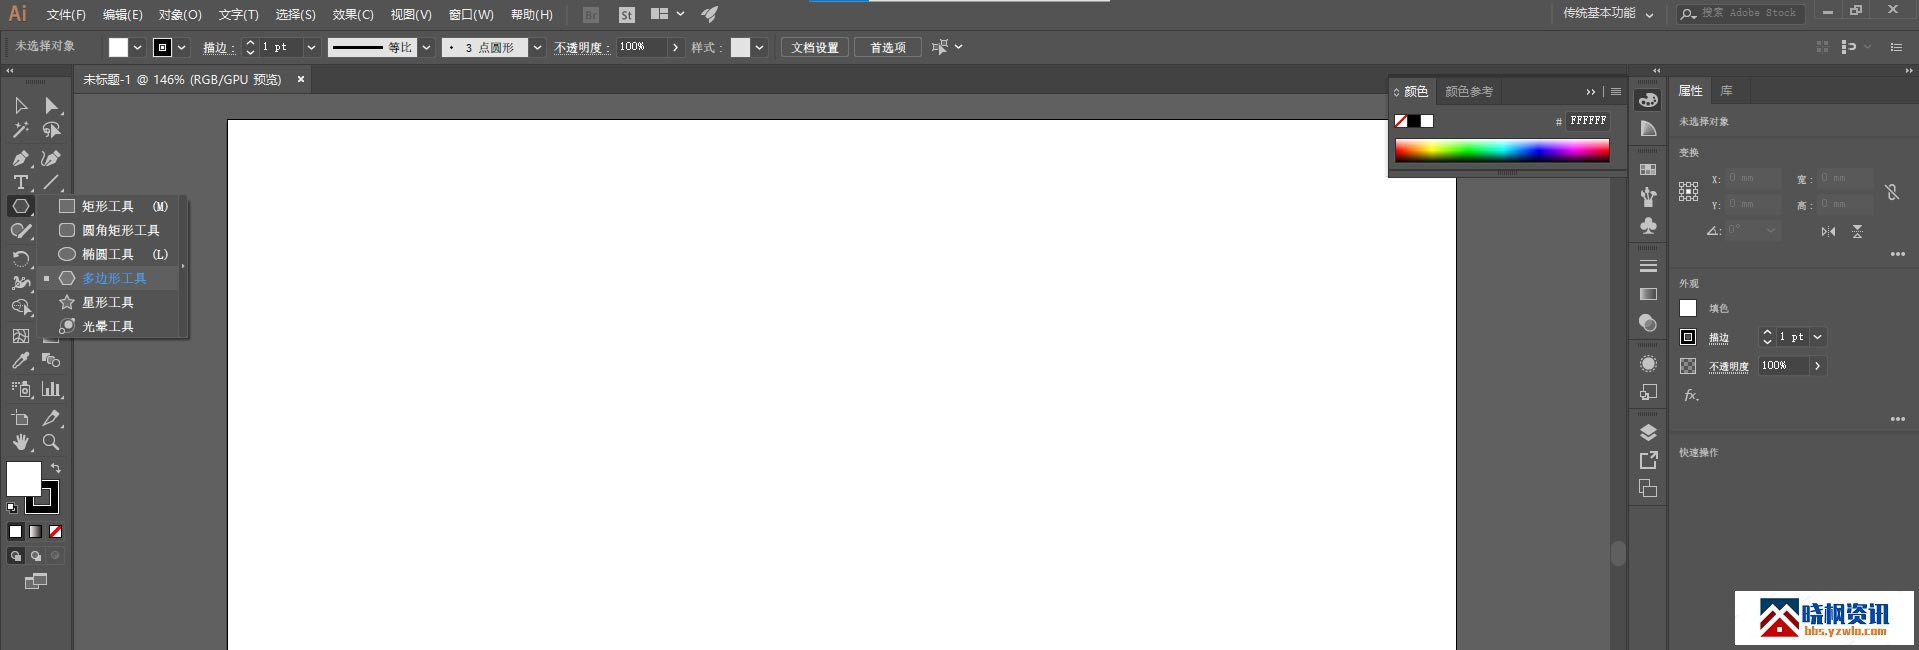1919x650 pixels.
Task: Pick the Magic Wand tool
Action: coord(20,130)
